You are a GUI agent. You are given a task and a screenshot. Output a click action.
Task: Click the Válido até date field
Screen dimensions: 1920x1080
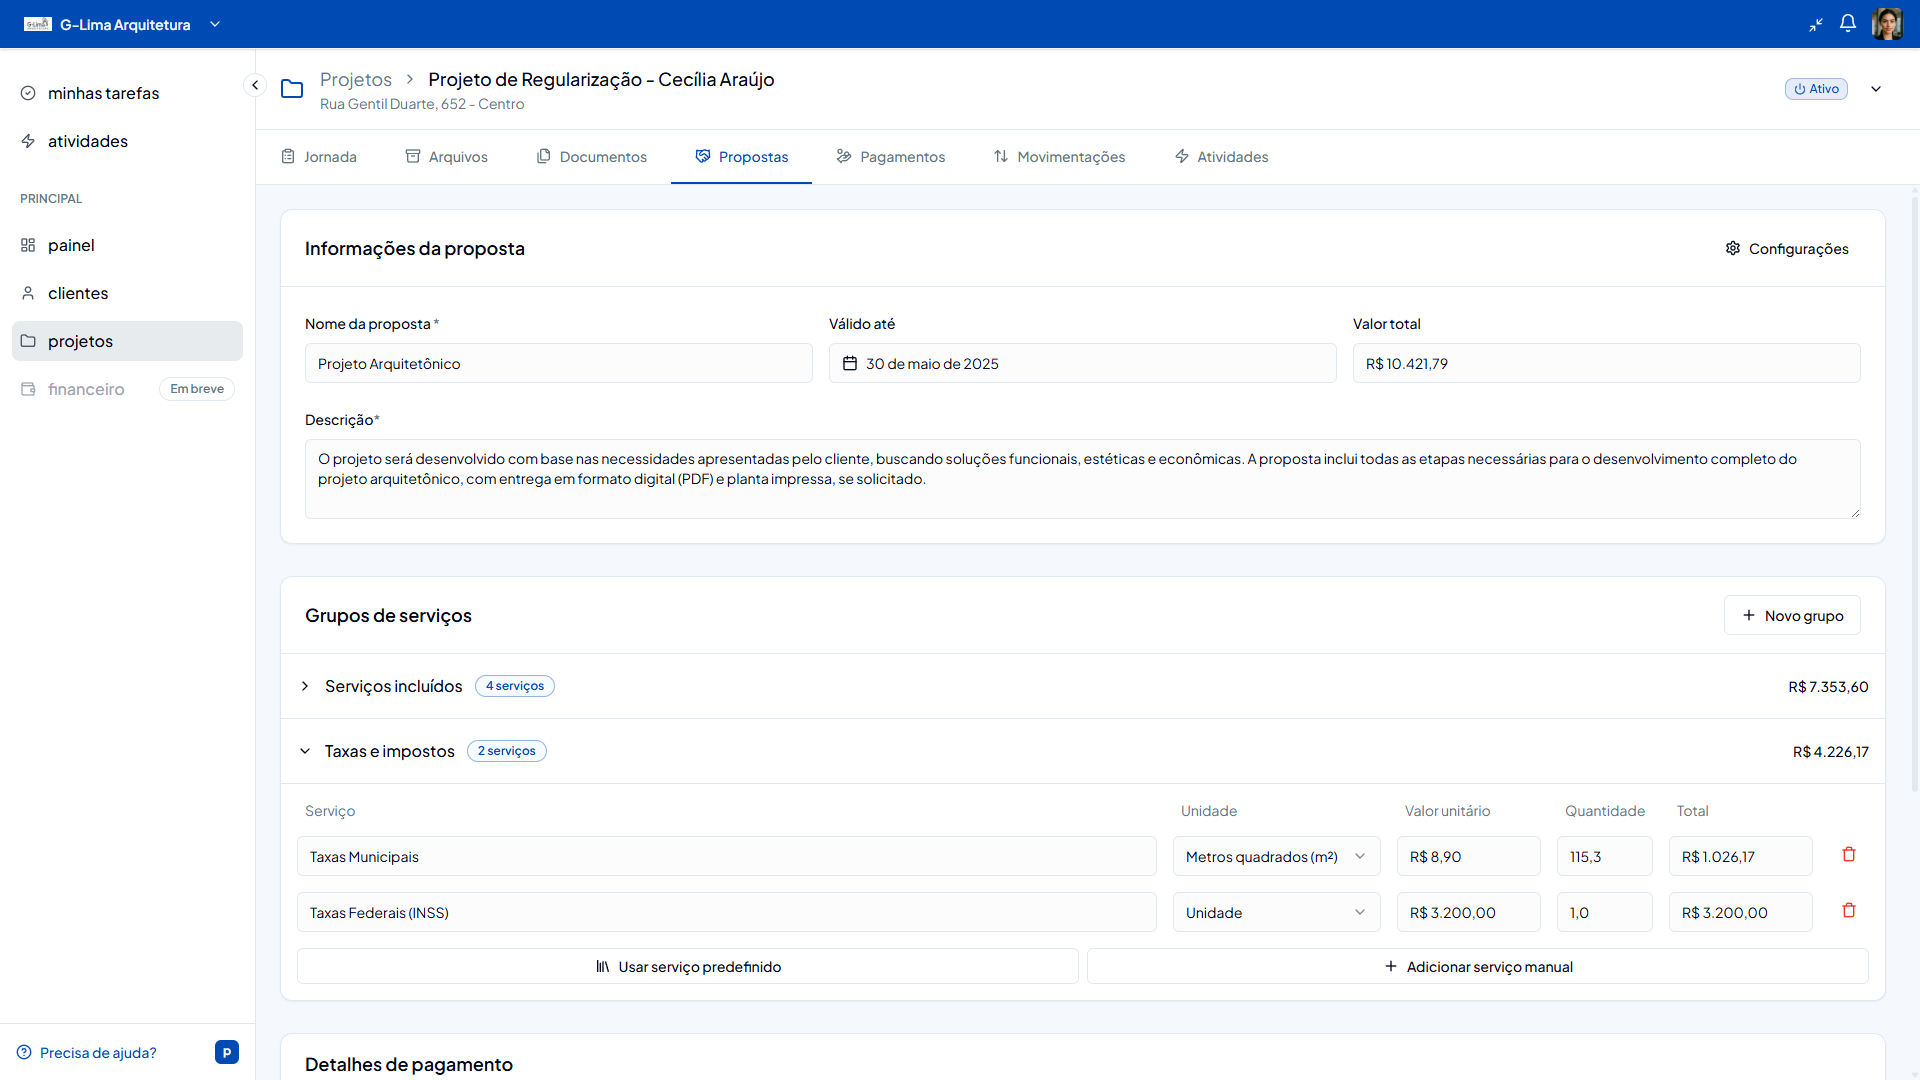[1082, 364]
